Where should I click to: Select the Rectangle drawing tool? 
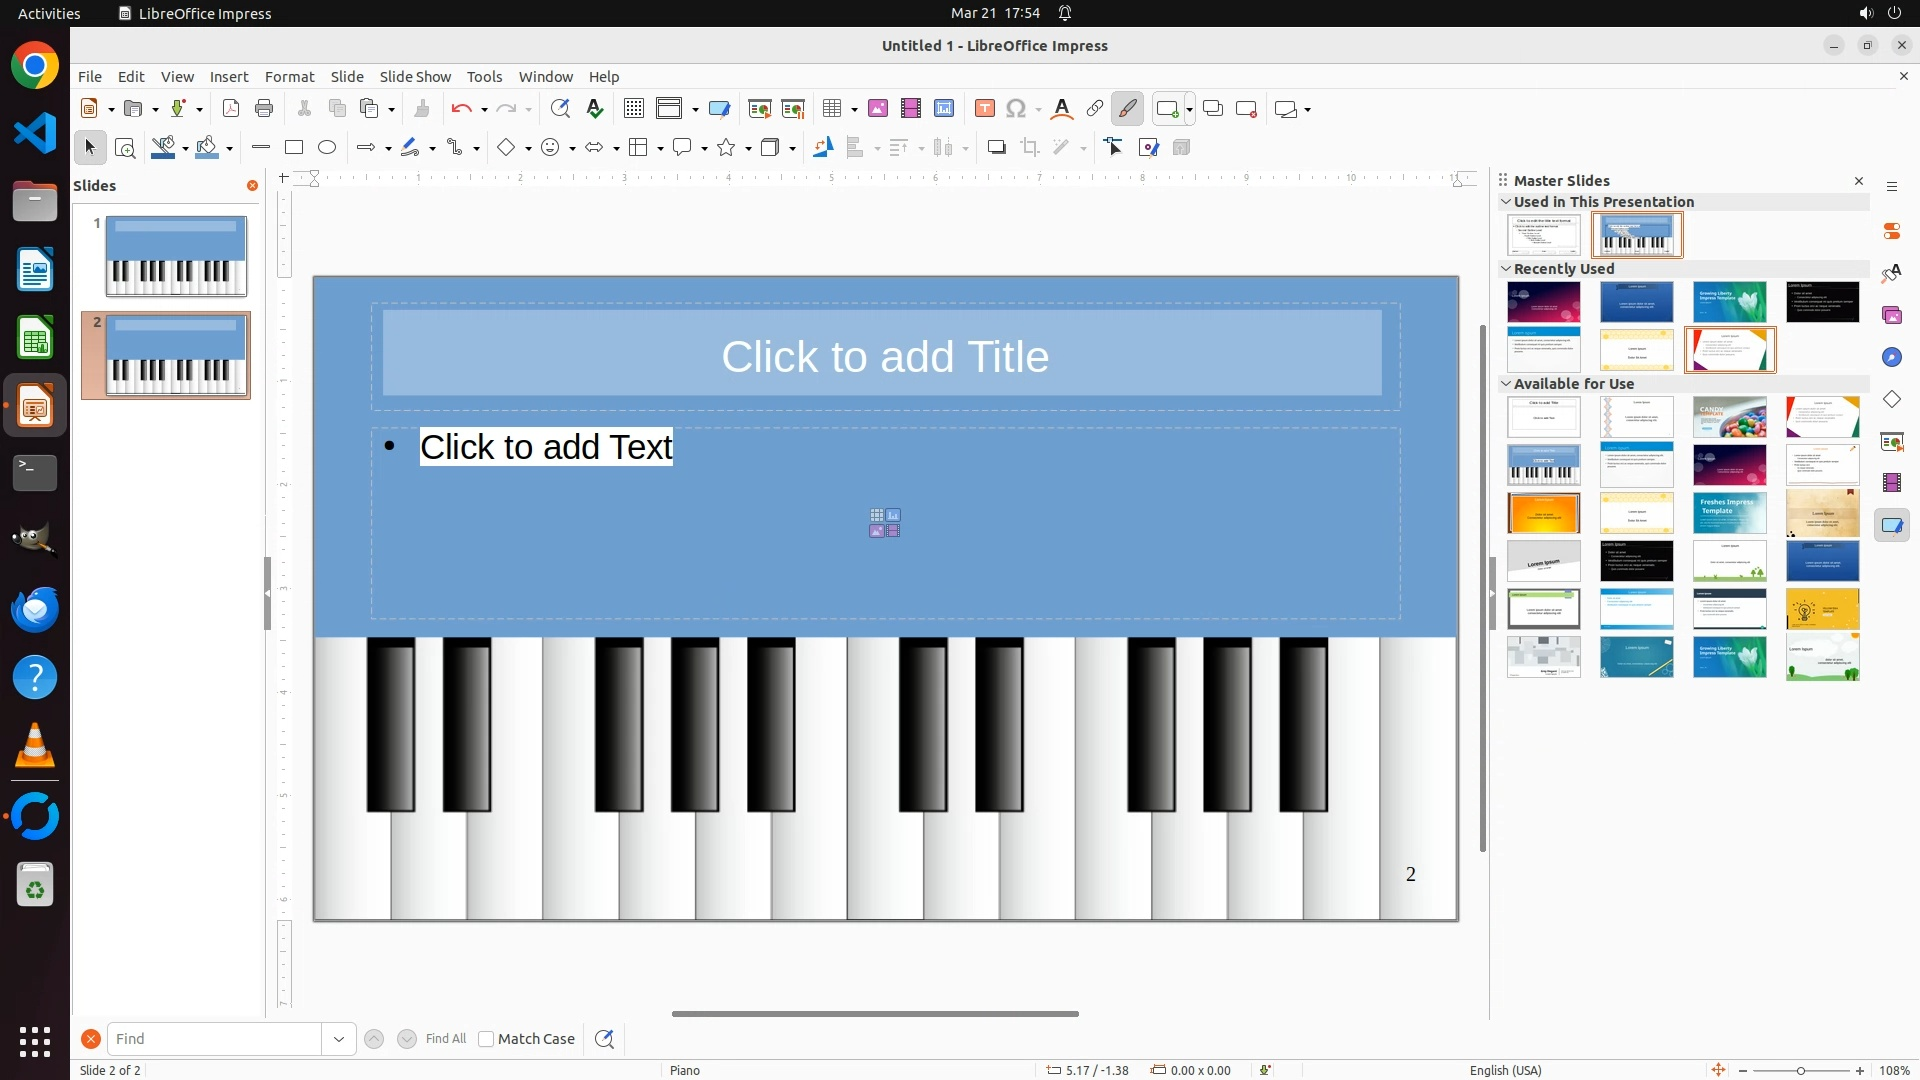[x=294, y=148]
